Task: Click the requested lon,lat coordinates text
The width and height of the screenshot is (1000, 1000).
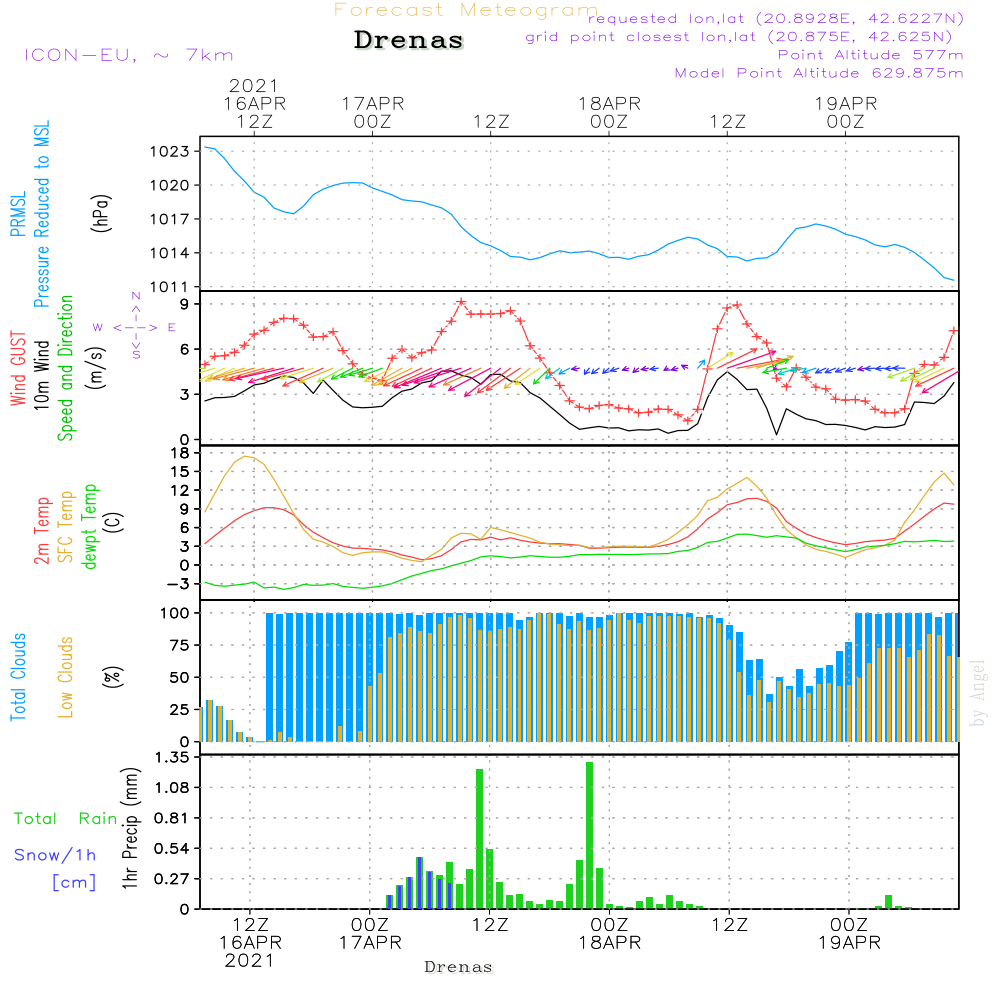Action: coord(776,18)
